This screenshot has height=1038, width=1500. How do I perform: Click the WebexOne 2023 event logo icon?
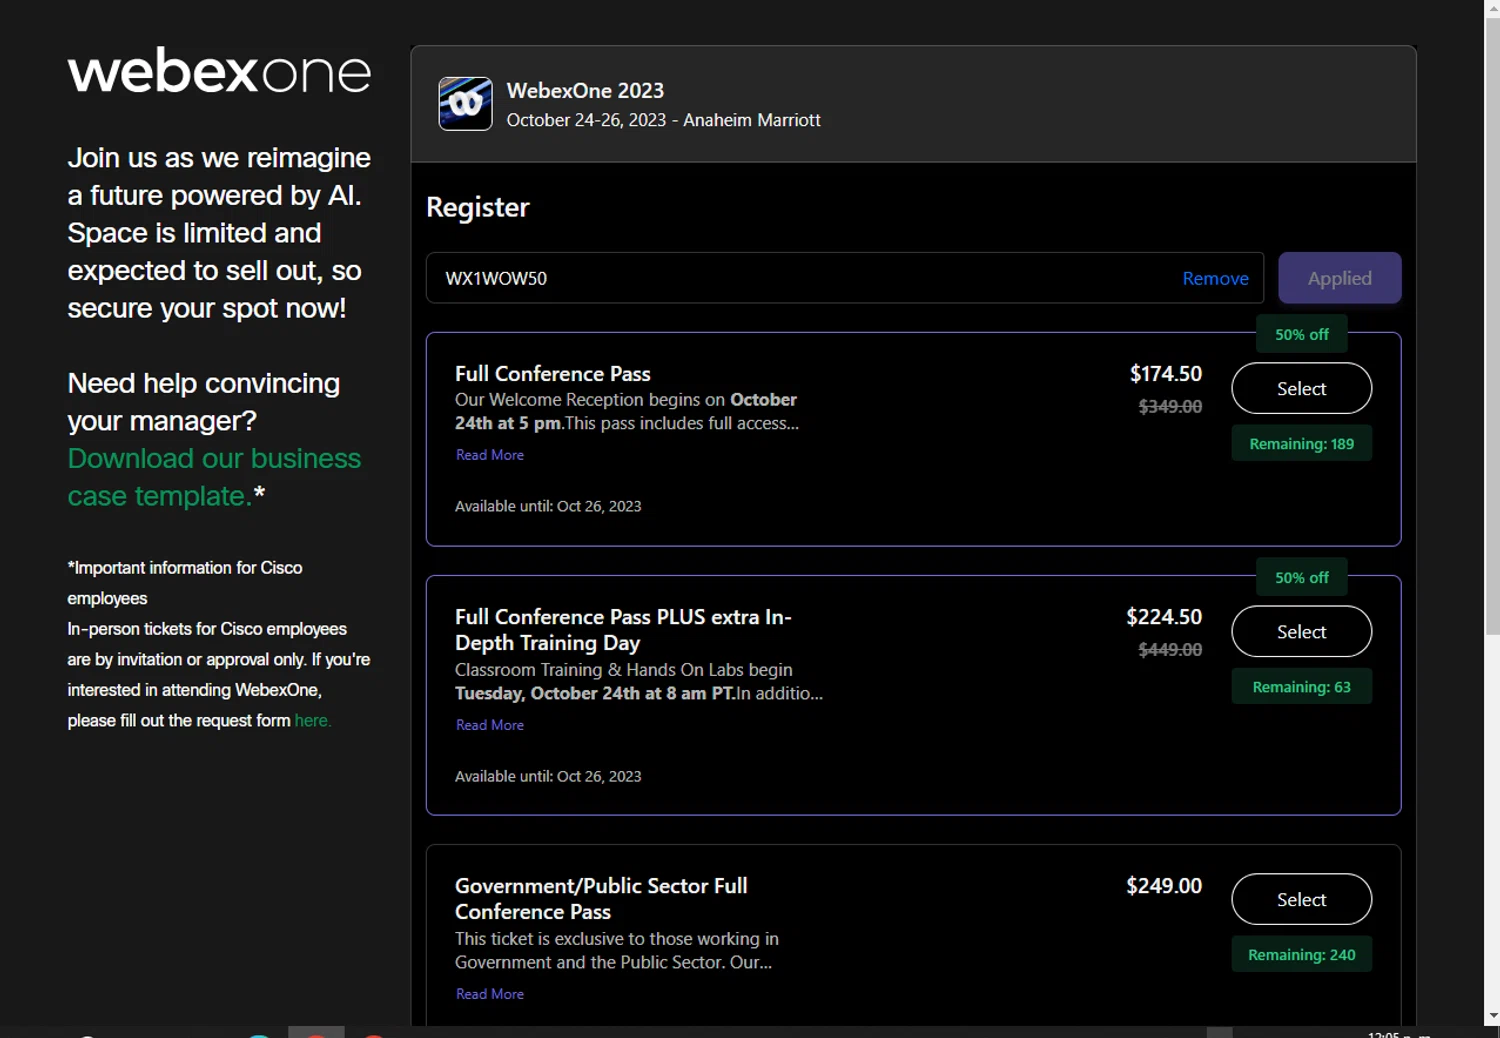465,104
